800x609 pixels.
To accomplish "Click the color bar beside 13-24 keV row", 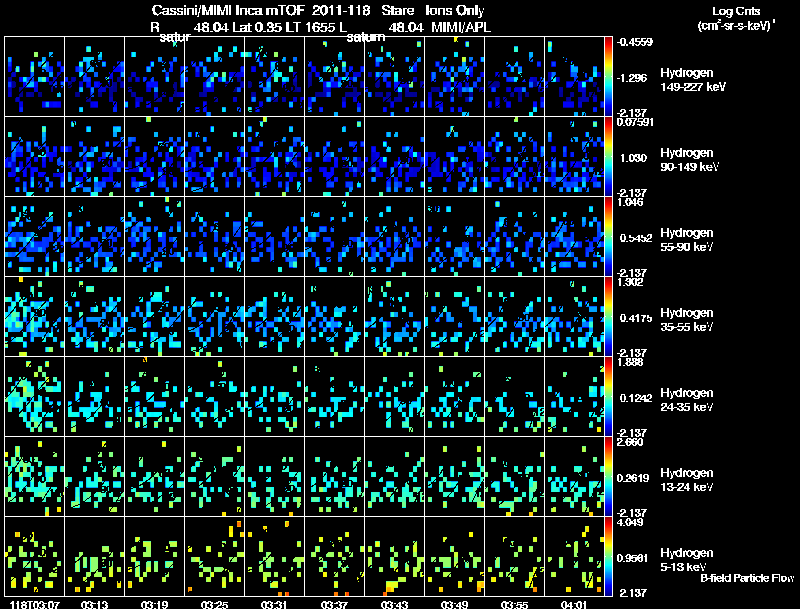I will [x=609, y=476].
